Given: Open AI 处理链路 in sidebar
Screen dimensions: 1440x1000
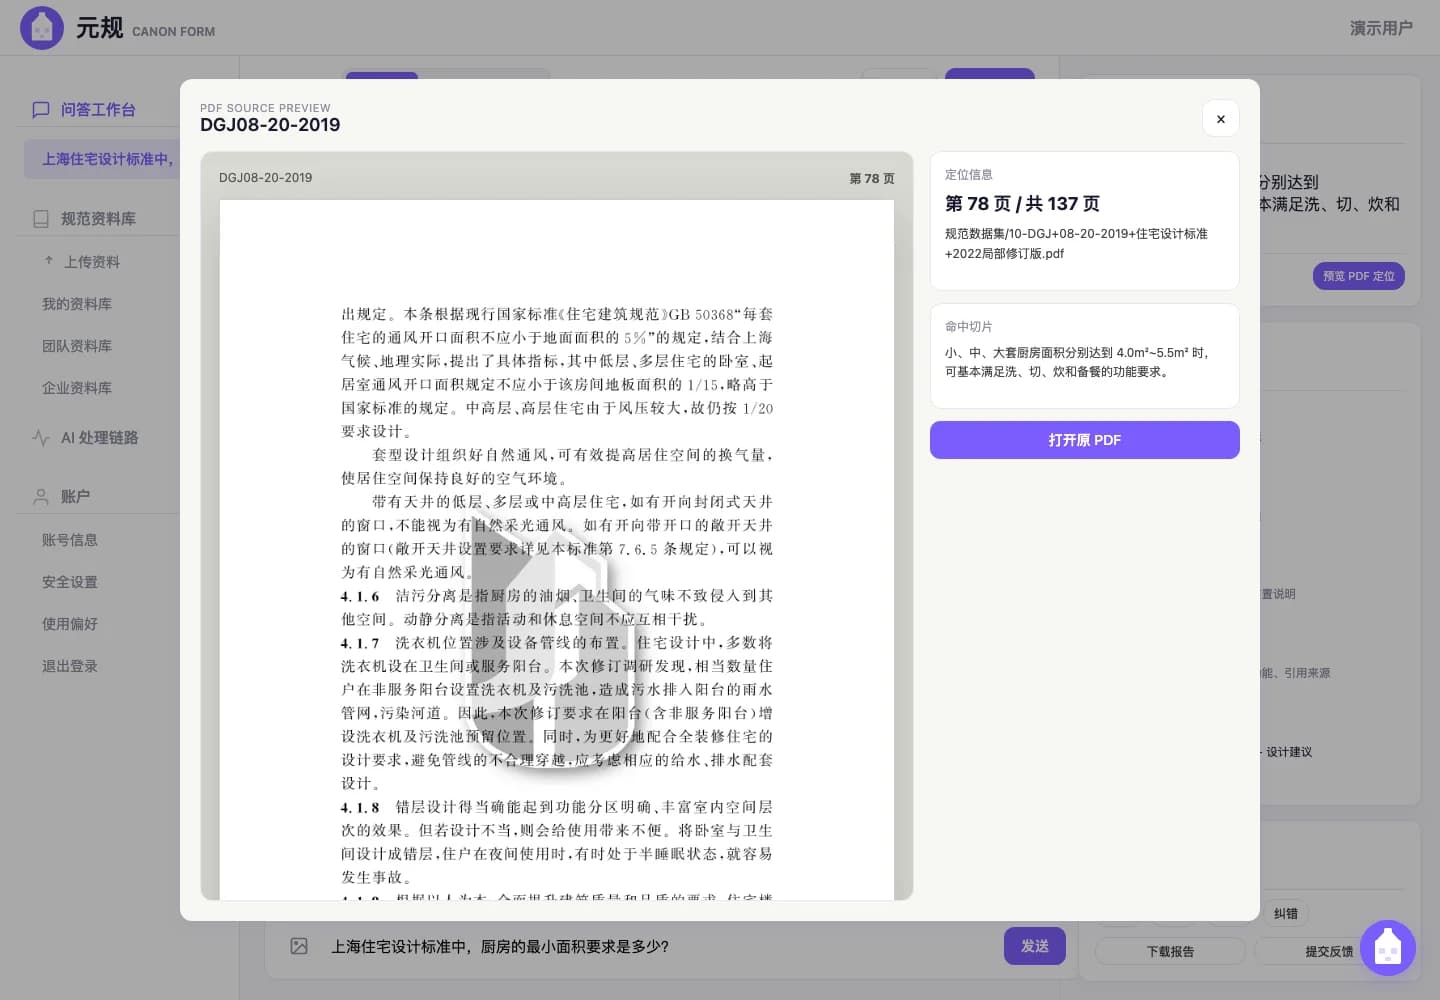Looking at the screenshot, I should coord(99,438).
